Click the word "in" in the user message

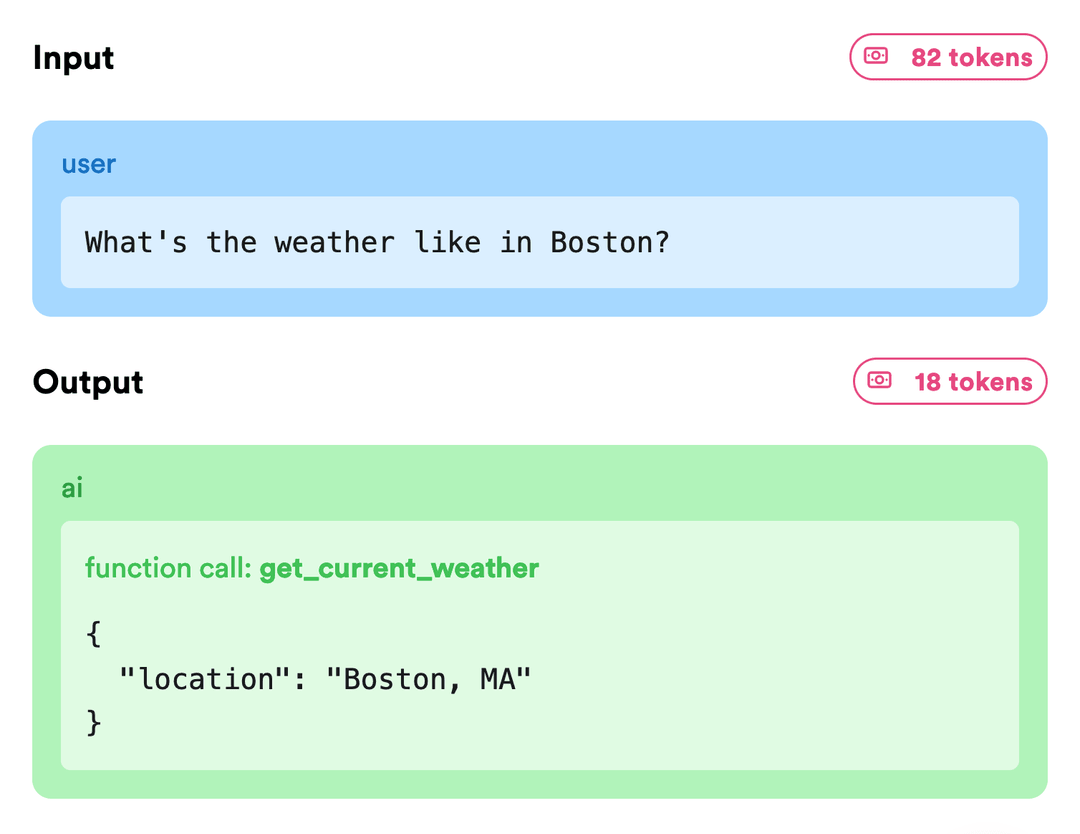[516, 242]
